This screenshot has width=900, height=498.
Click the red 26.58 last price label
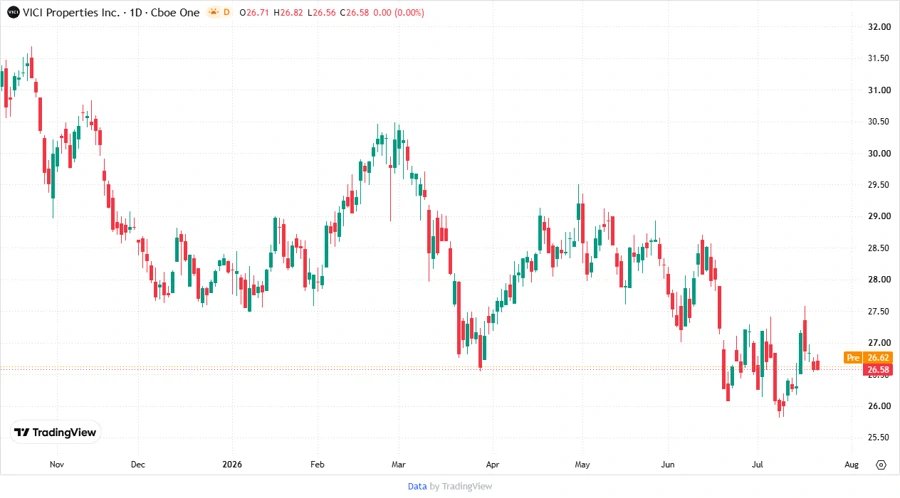point(878,369)
